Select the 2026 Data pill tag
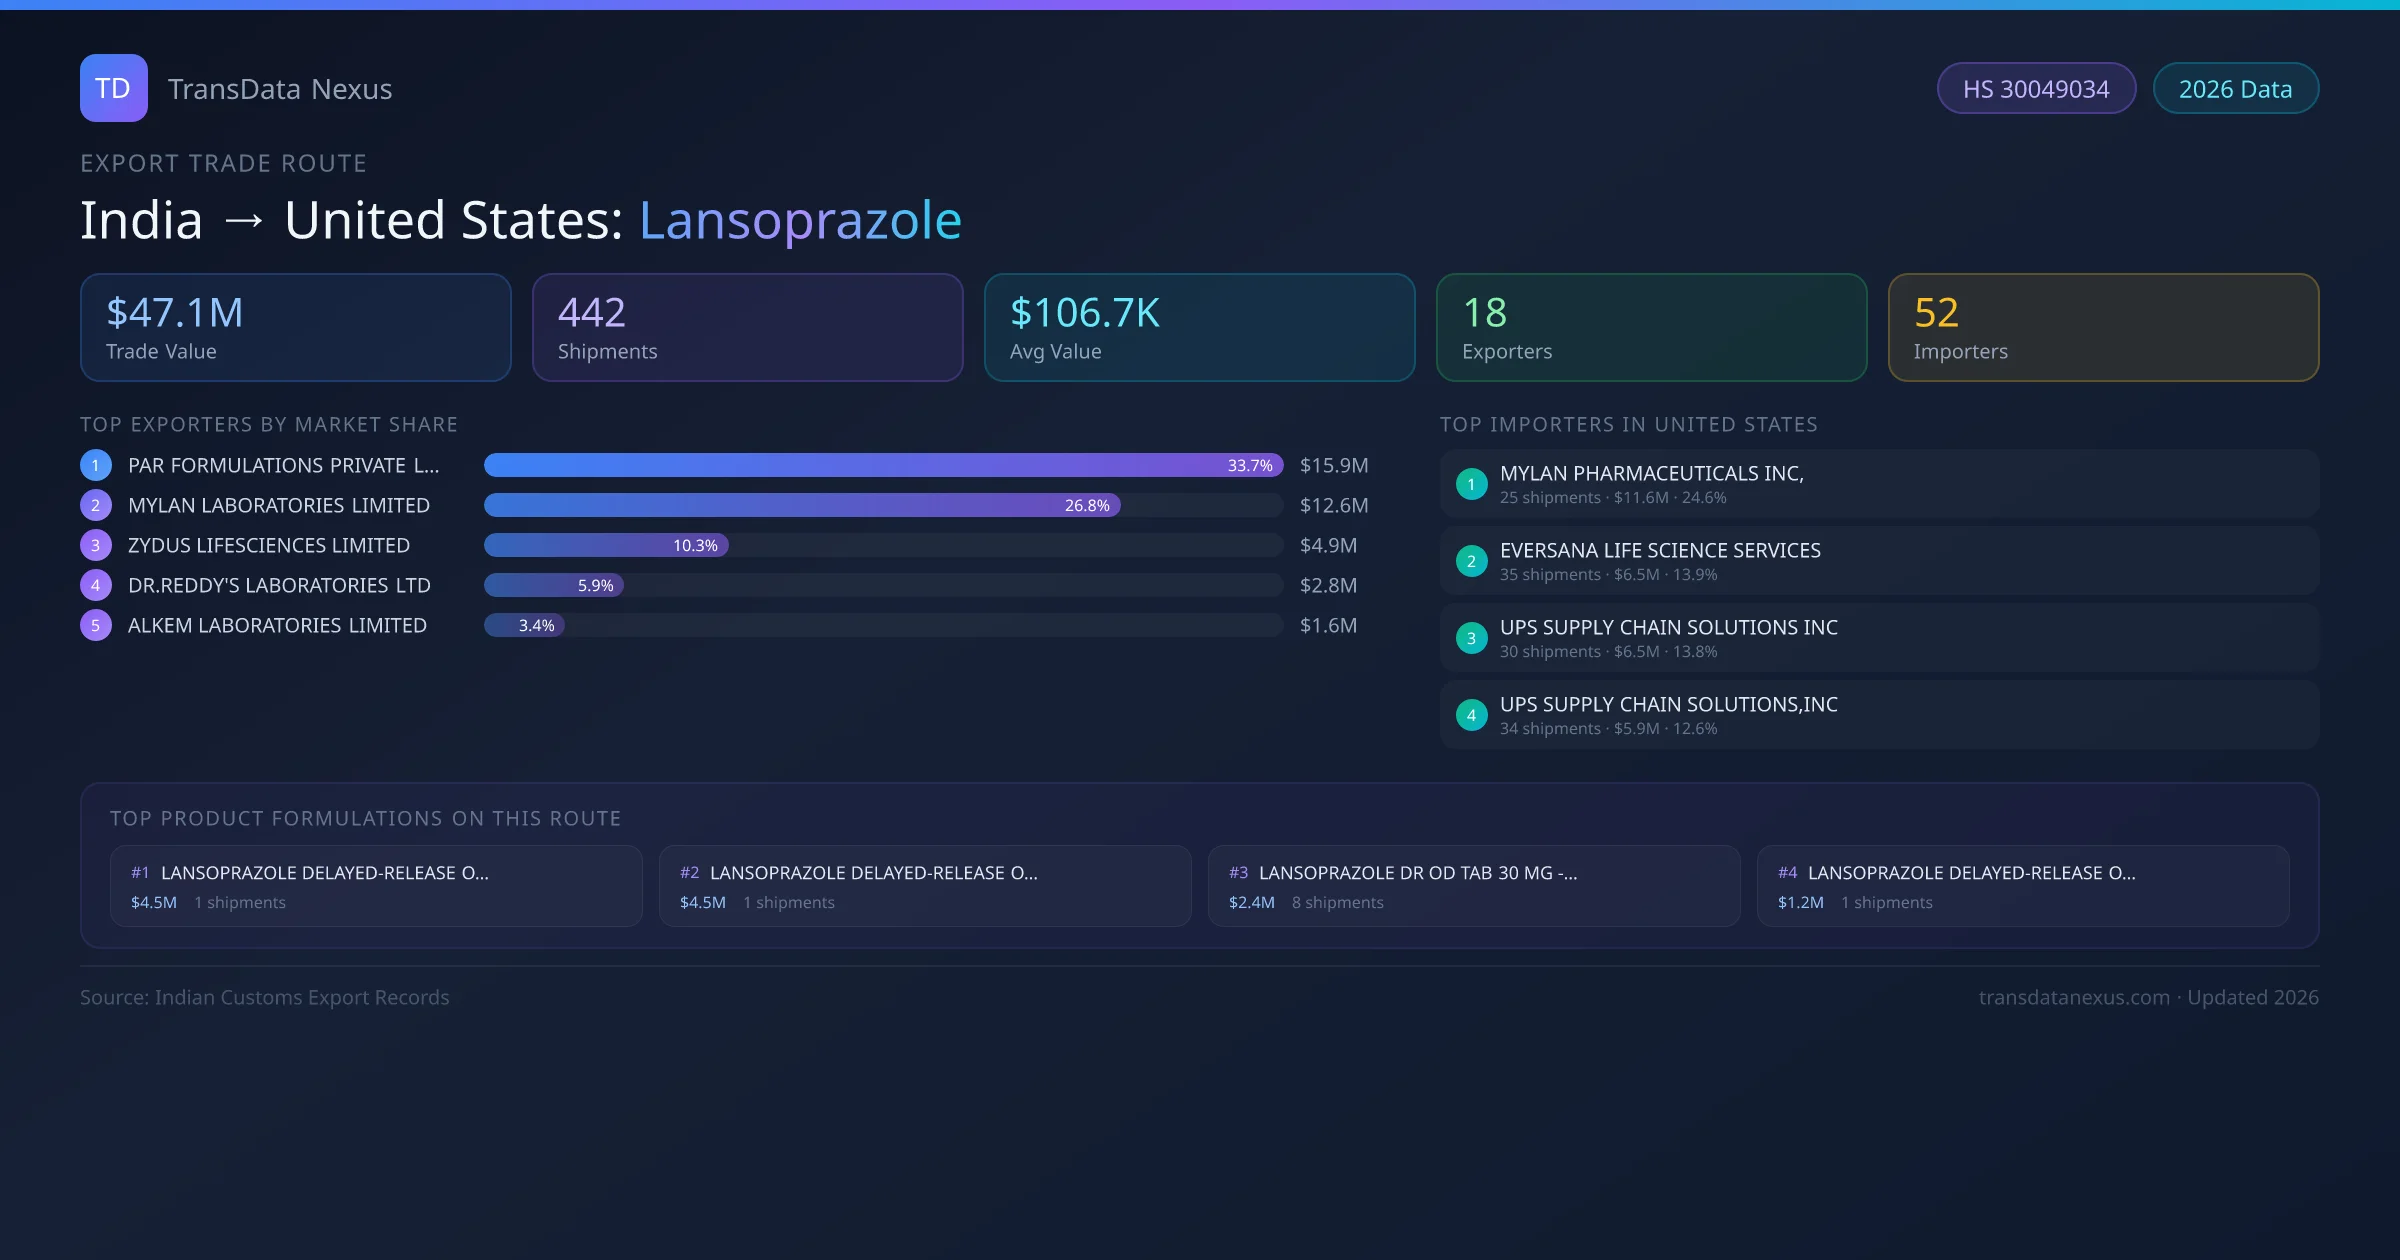Screen dimensions: 2400x1260 coord(2235,89)
